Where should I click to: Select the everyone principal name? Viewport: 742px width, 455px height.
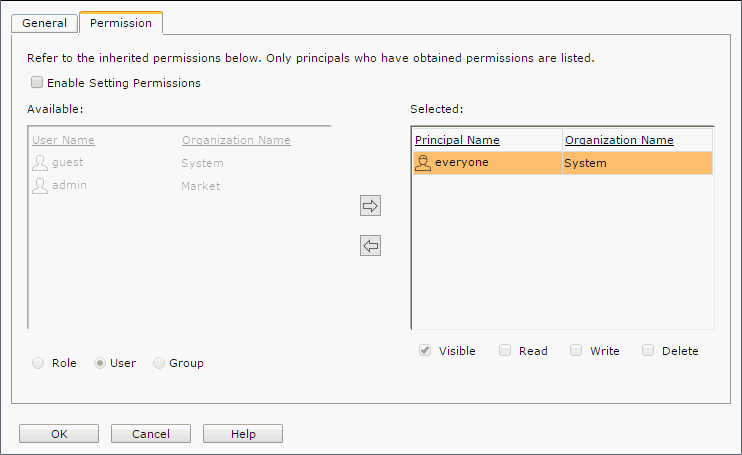[x=461, y=162]
